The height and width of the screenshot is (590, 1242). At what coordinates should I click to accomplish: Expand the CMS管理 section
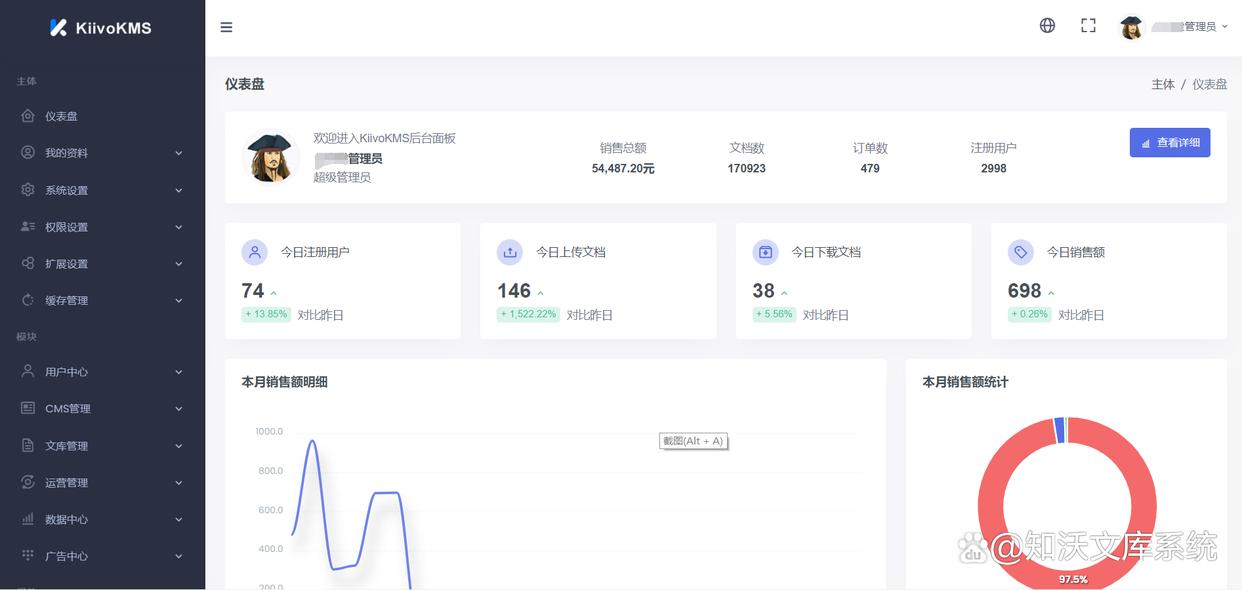click(x=68, y=408)
